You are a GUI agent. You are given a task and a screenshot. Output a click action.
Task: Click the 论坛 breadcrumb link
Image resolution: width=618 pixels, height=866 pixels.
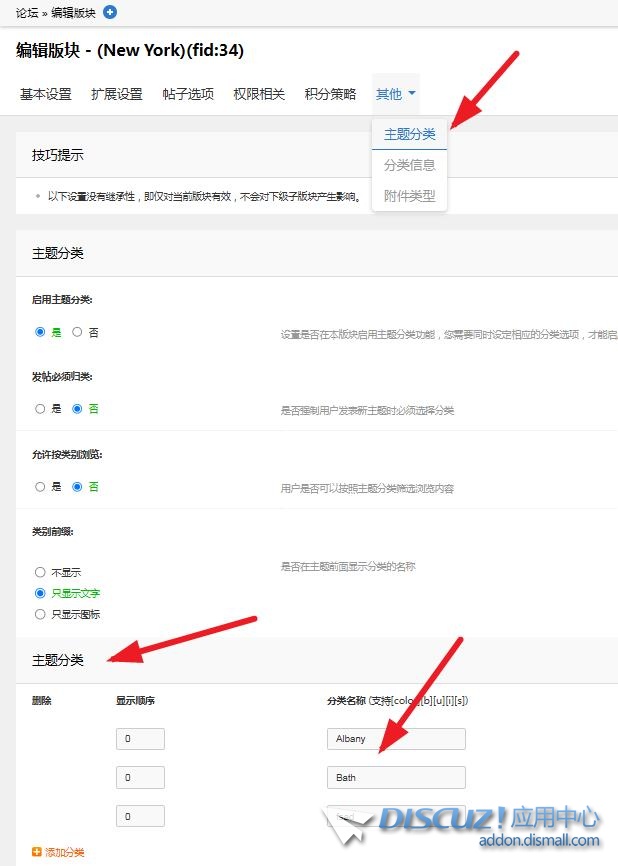coord(27,13)
